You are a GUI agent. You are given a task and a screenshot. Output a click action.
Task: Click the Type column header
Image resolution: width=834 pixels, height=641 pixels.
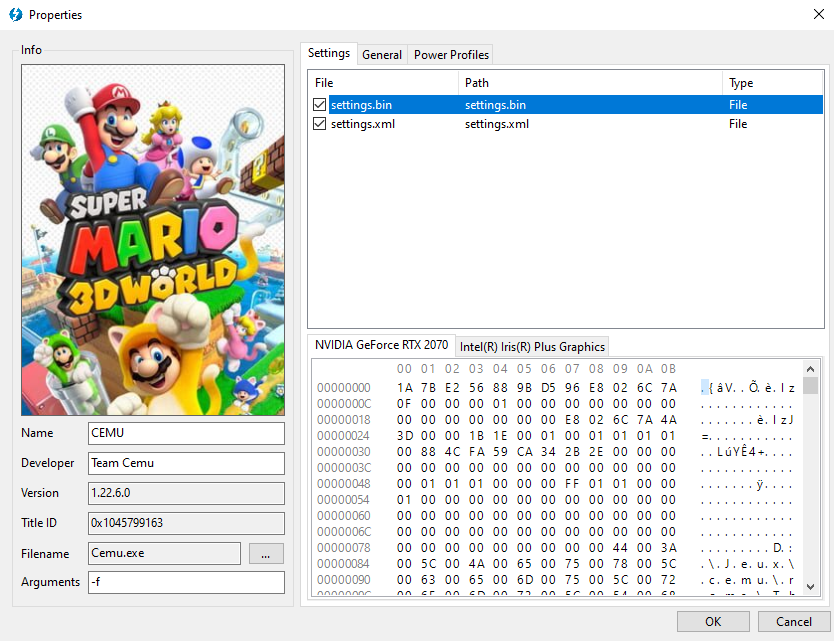coord(773,83)
